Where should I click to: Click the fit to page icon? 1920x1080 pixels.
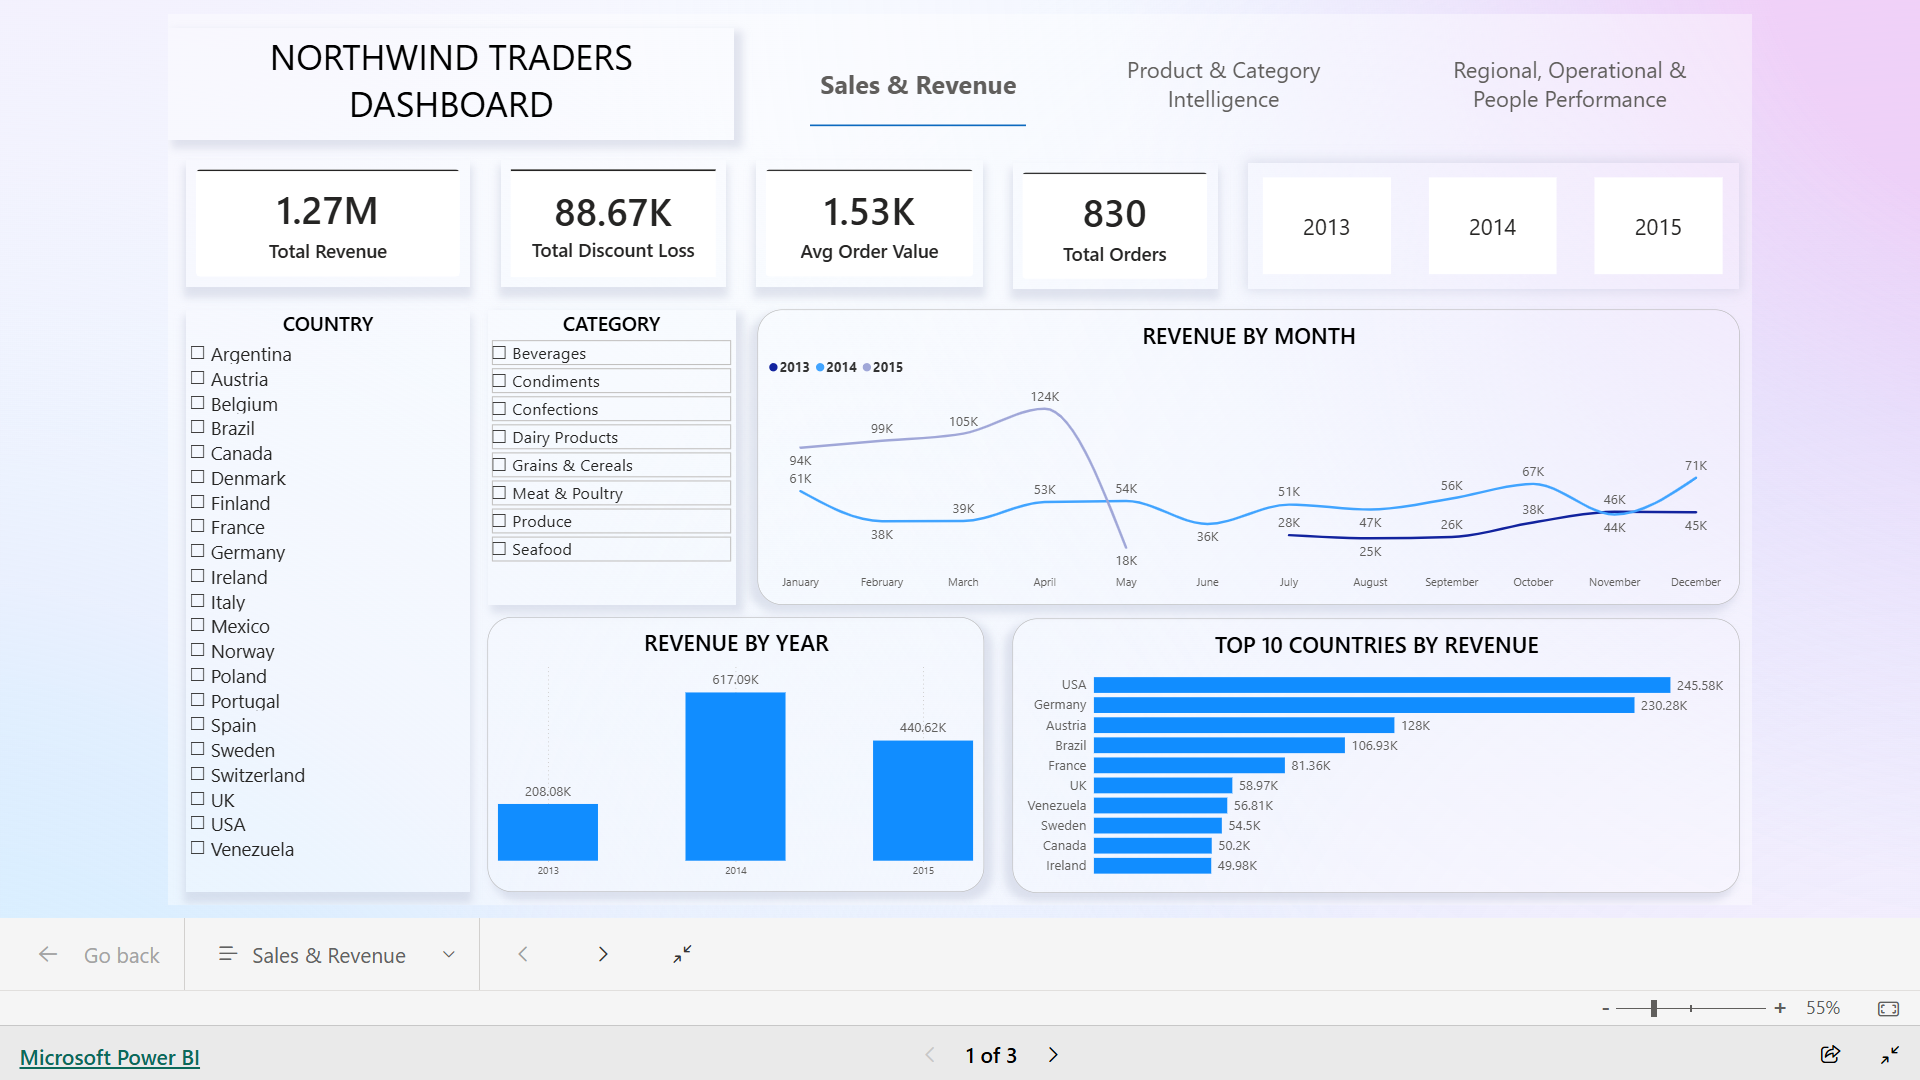[1888, 1009]
